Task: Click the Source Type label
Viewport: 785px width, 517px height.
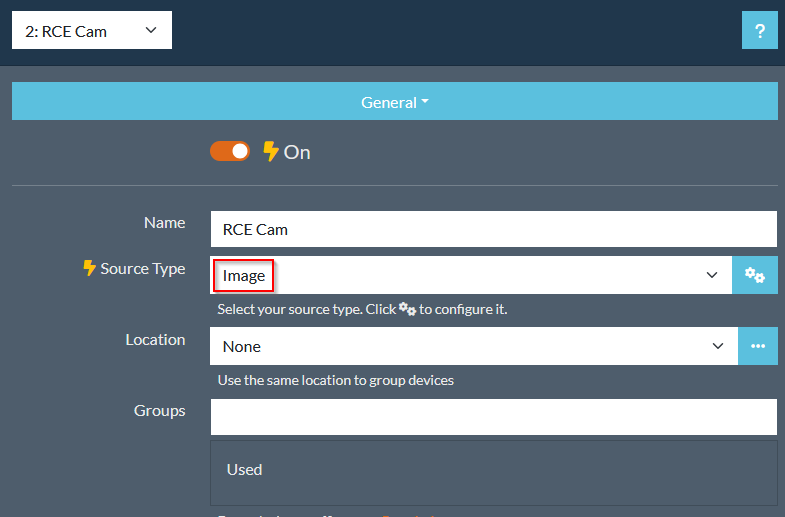Action: click(142, 268)
